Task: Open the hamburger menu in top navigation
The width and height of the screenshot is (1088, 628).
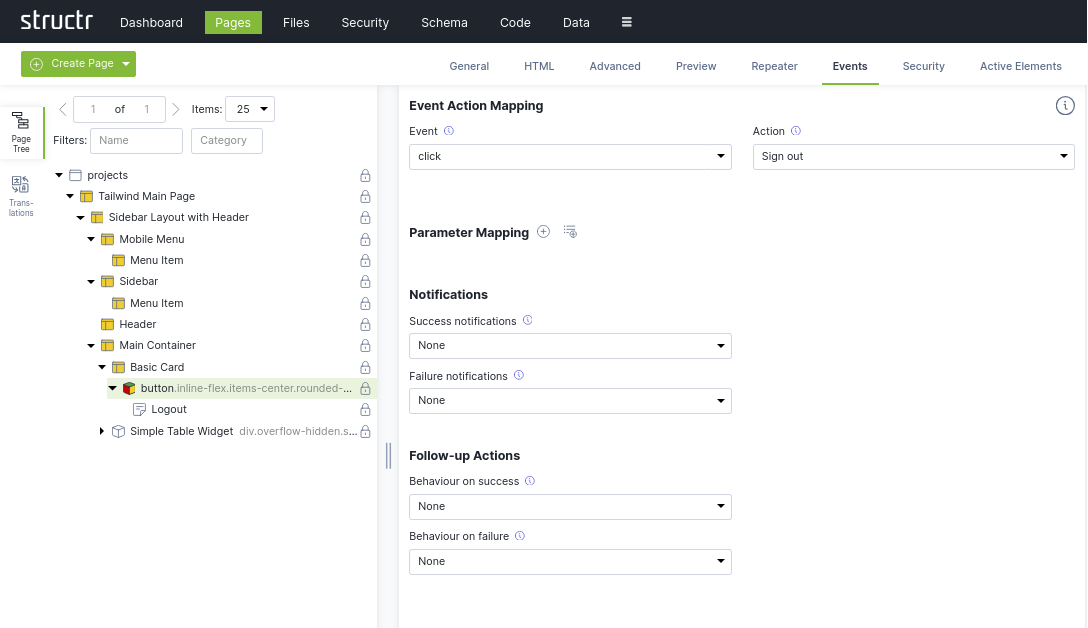Action: (x=626, y=22)
